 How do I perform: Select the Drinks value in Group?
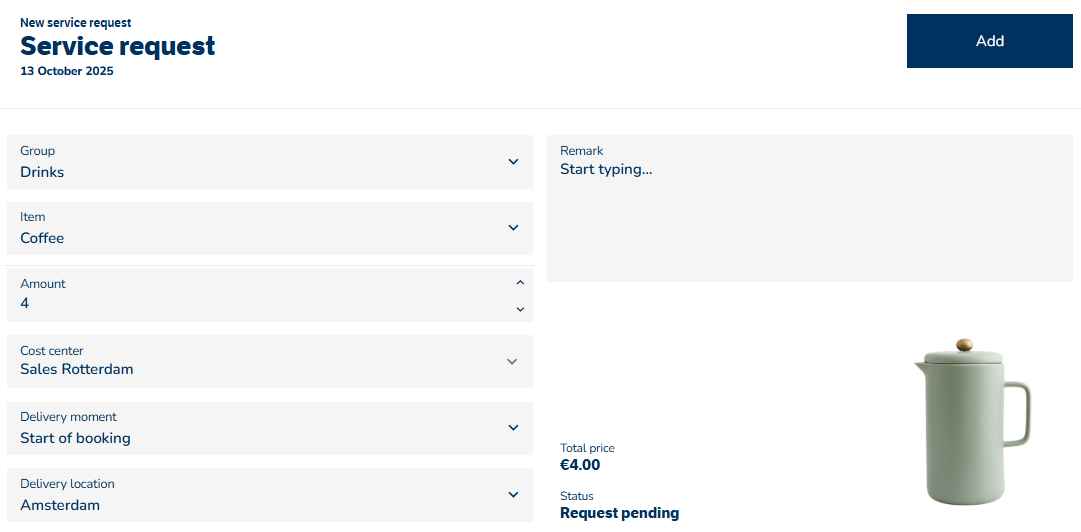point(42,172)
